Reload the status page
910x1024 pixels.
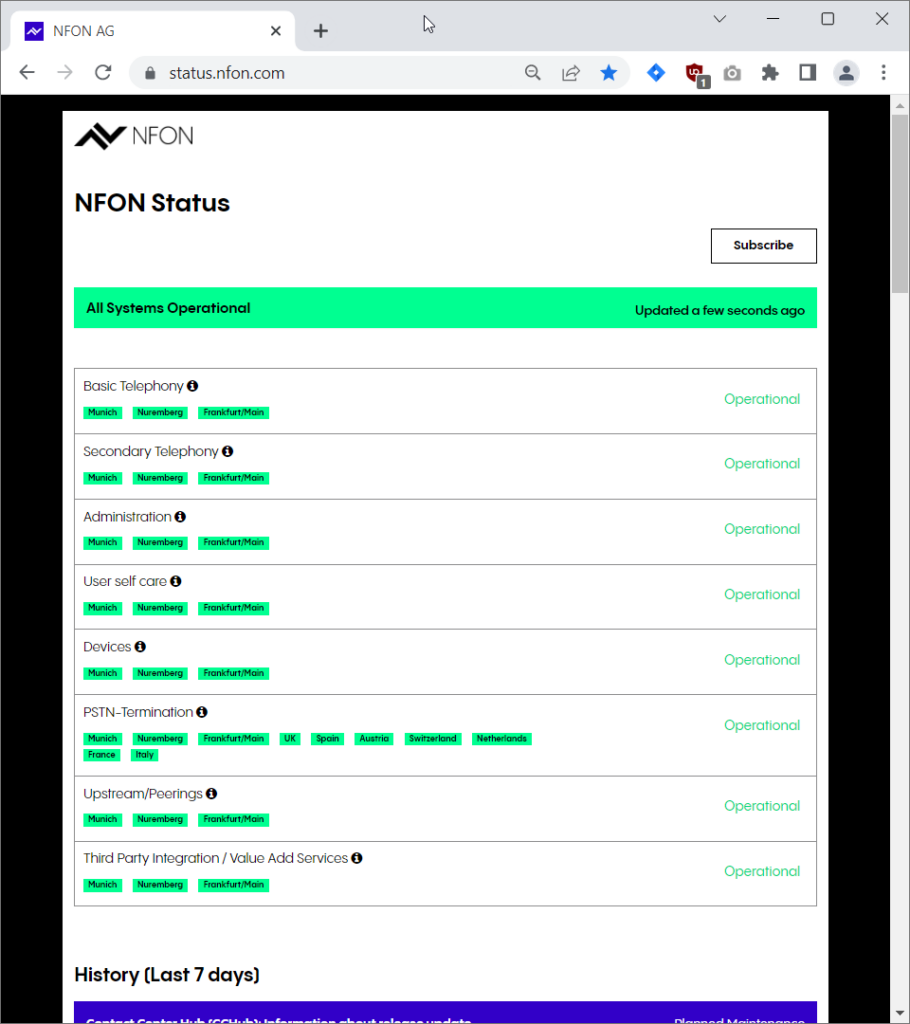(x=102, y=73)
